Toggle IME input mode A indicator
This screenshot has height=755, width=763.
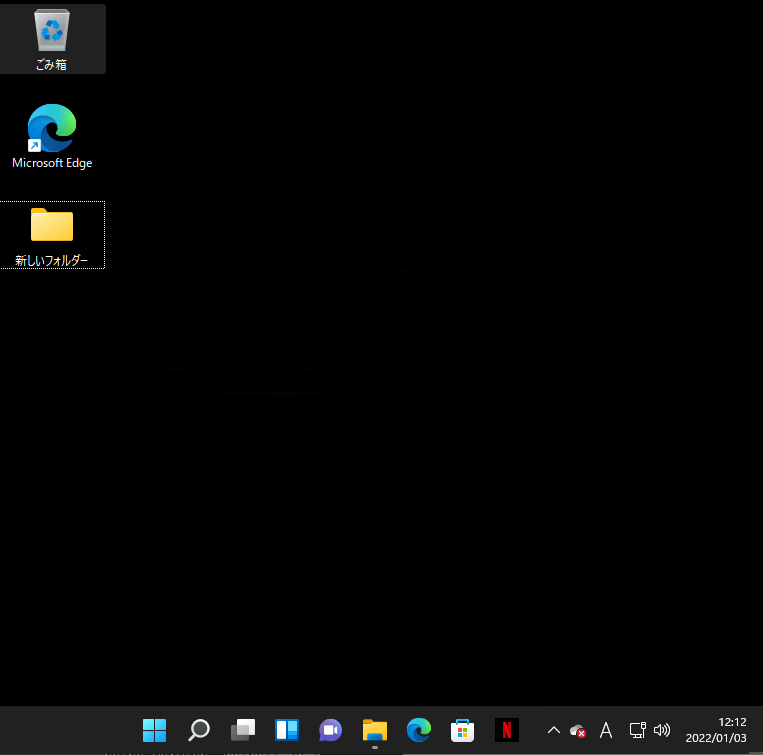tap(606, 730)
